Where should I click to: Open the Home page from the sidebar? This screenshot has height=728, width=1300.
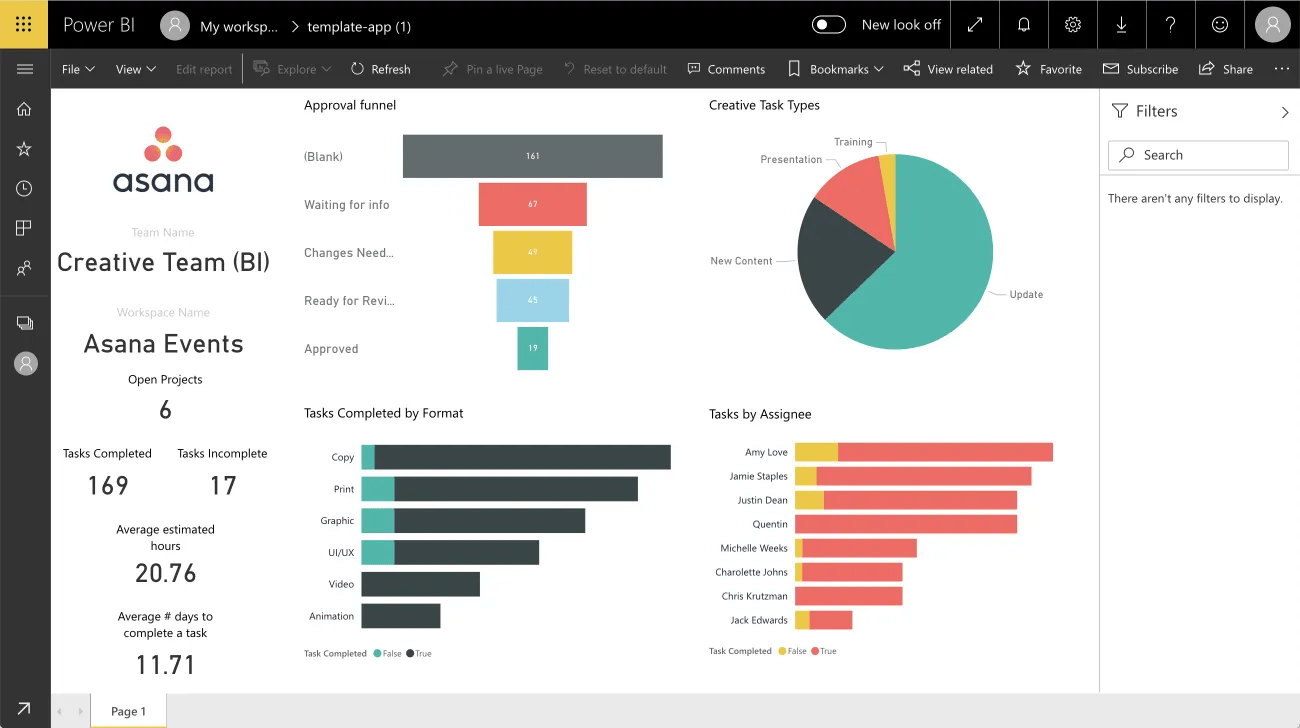click(x=25, y=108)
